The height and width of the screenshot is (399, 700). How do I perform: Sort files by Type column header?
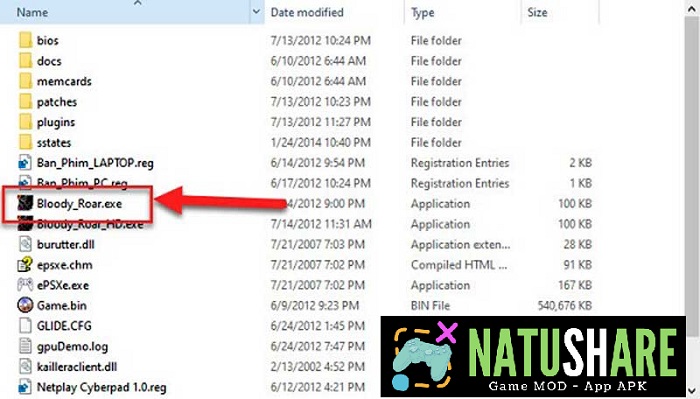pyautogui.click(x=422, y=12)
